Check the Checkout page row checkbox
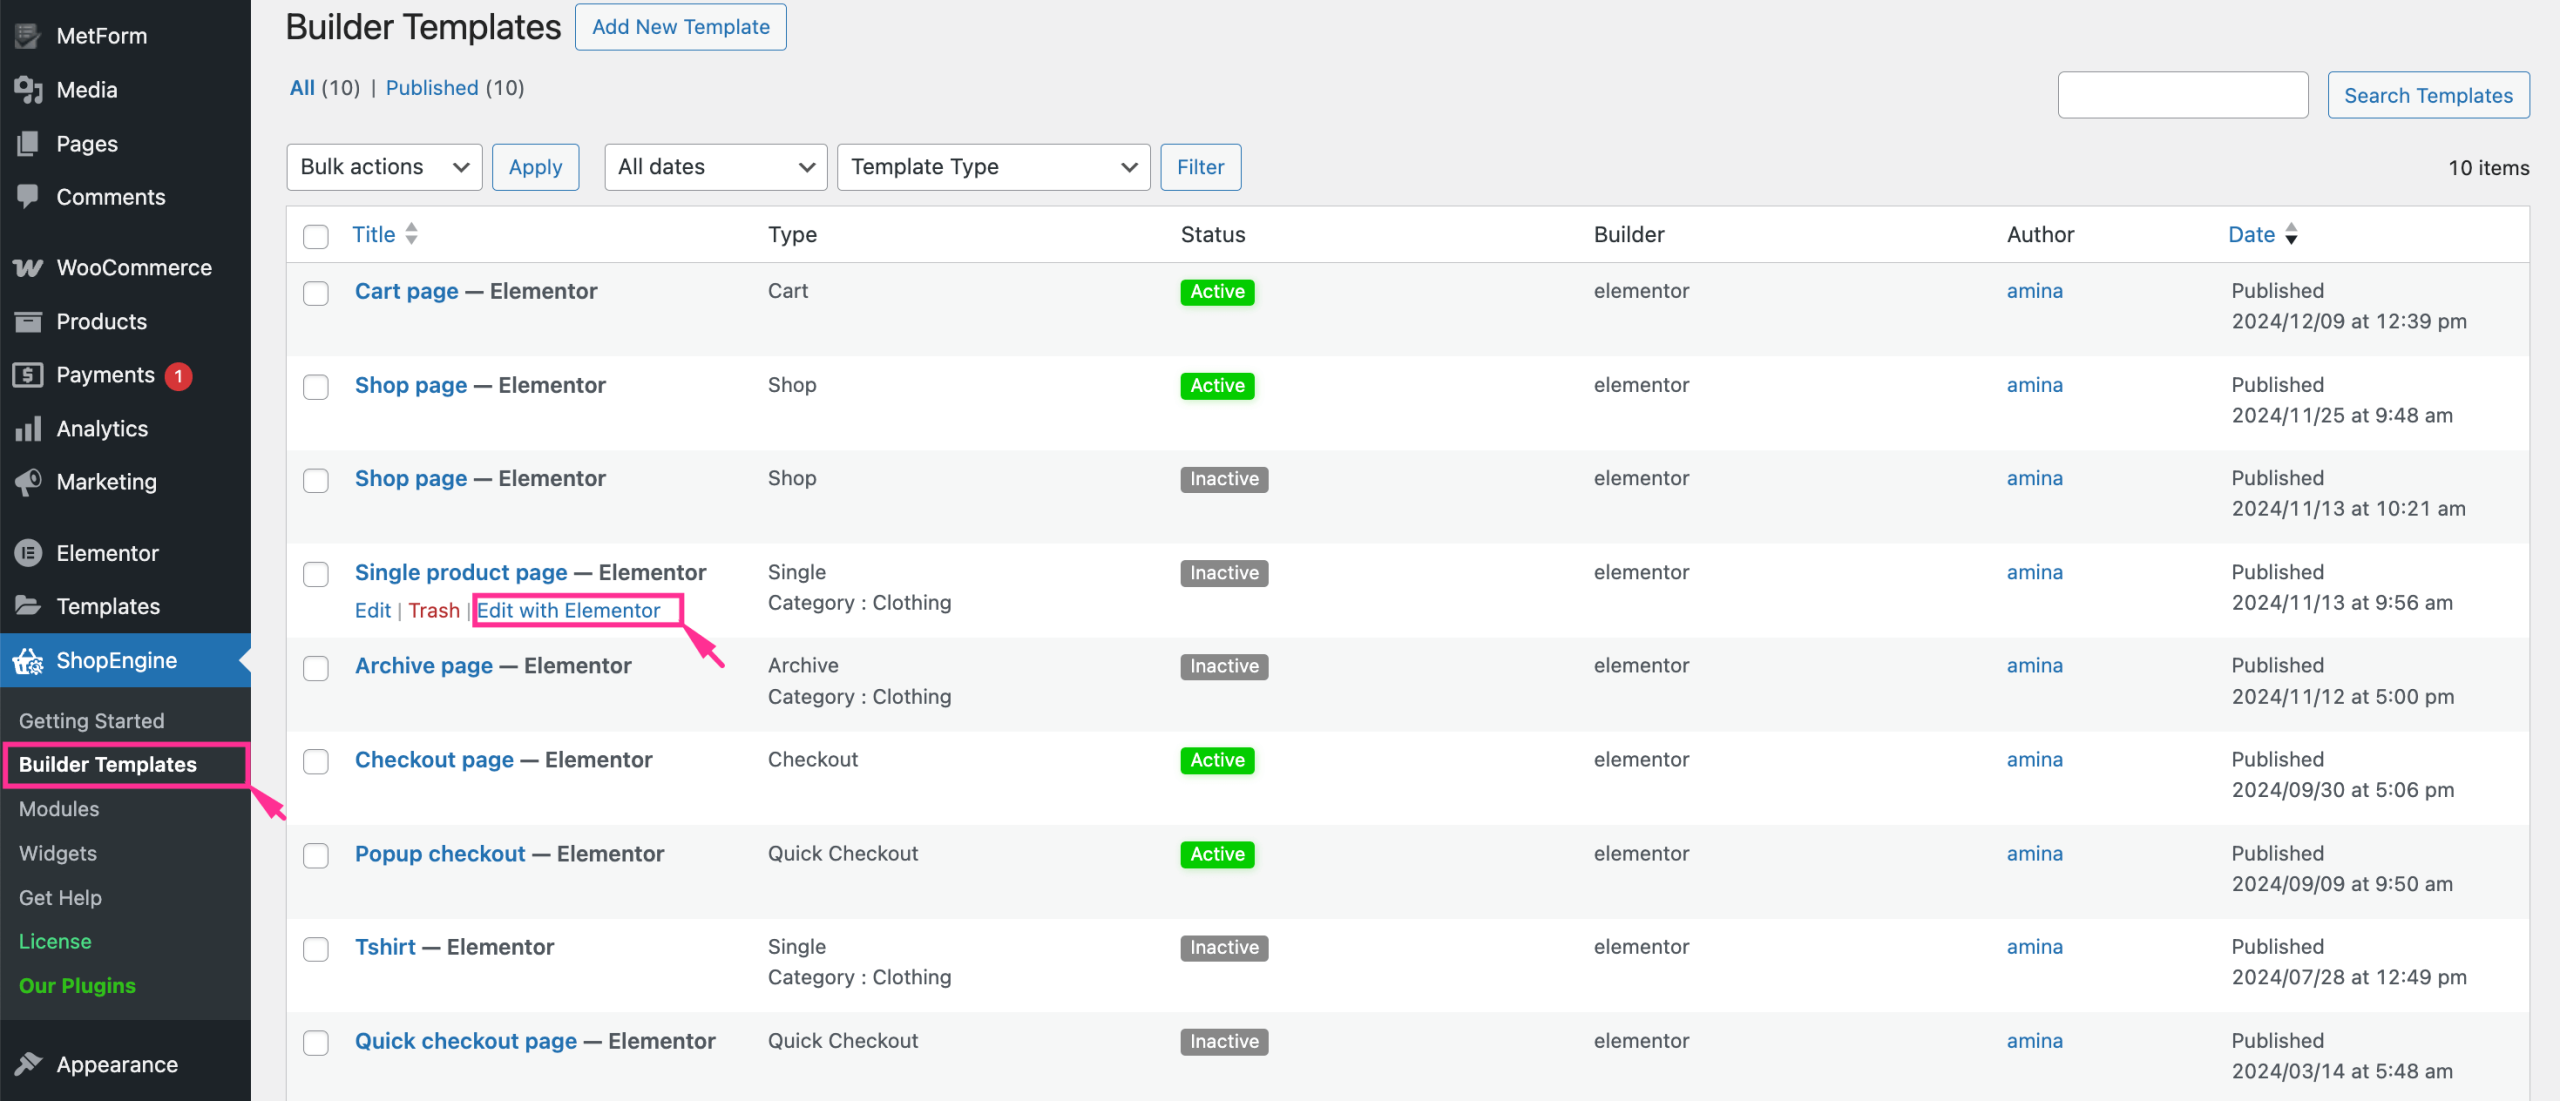 pyautogui.click(x=316, y=761)
